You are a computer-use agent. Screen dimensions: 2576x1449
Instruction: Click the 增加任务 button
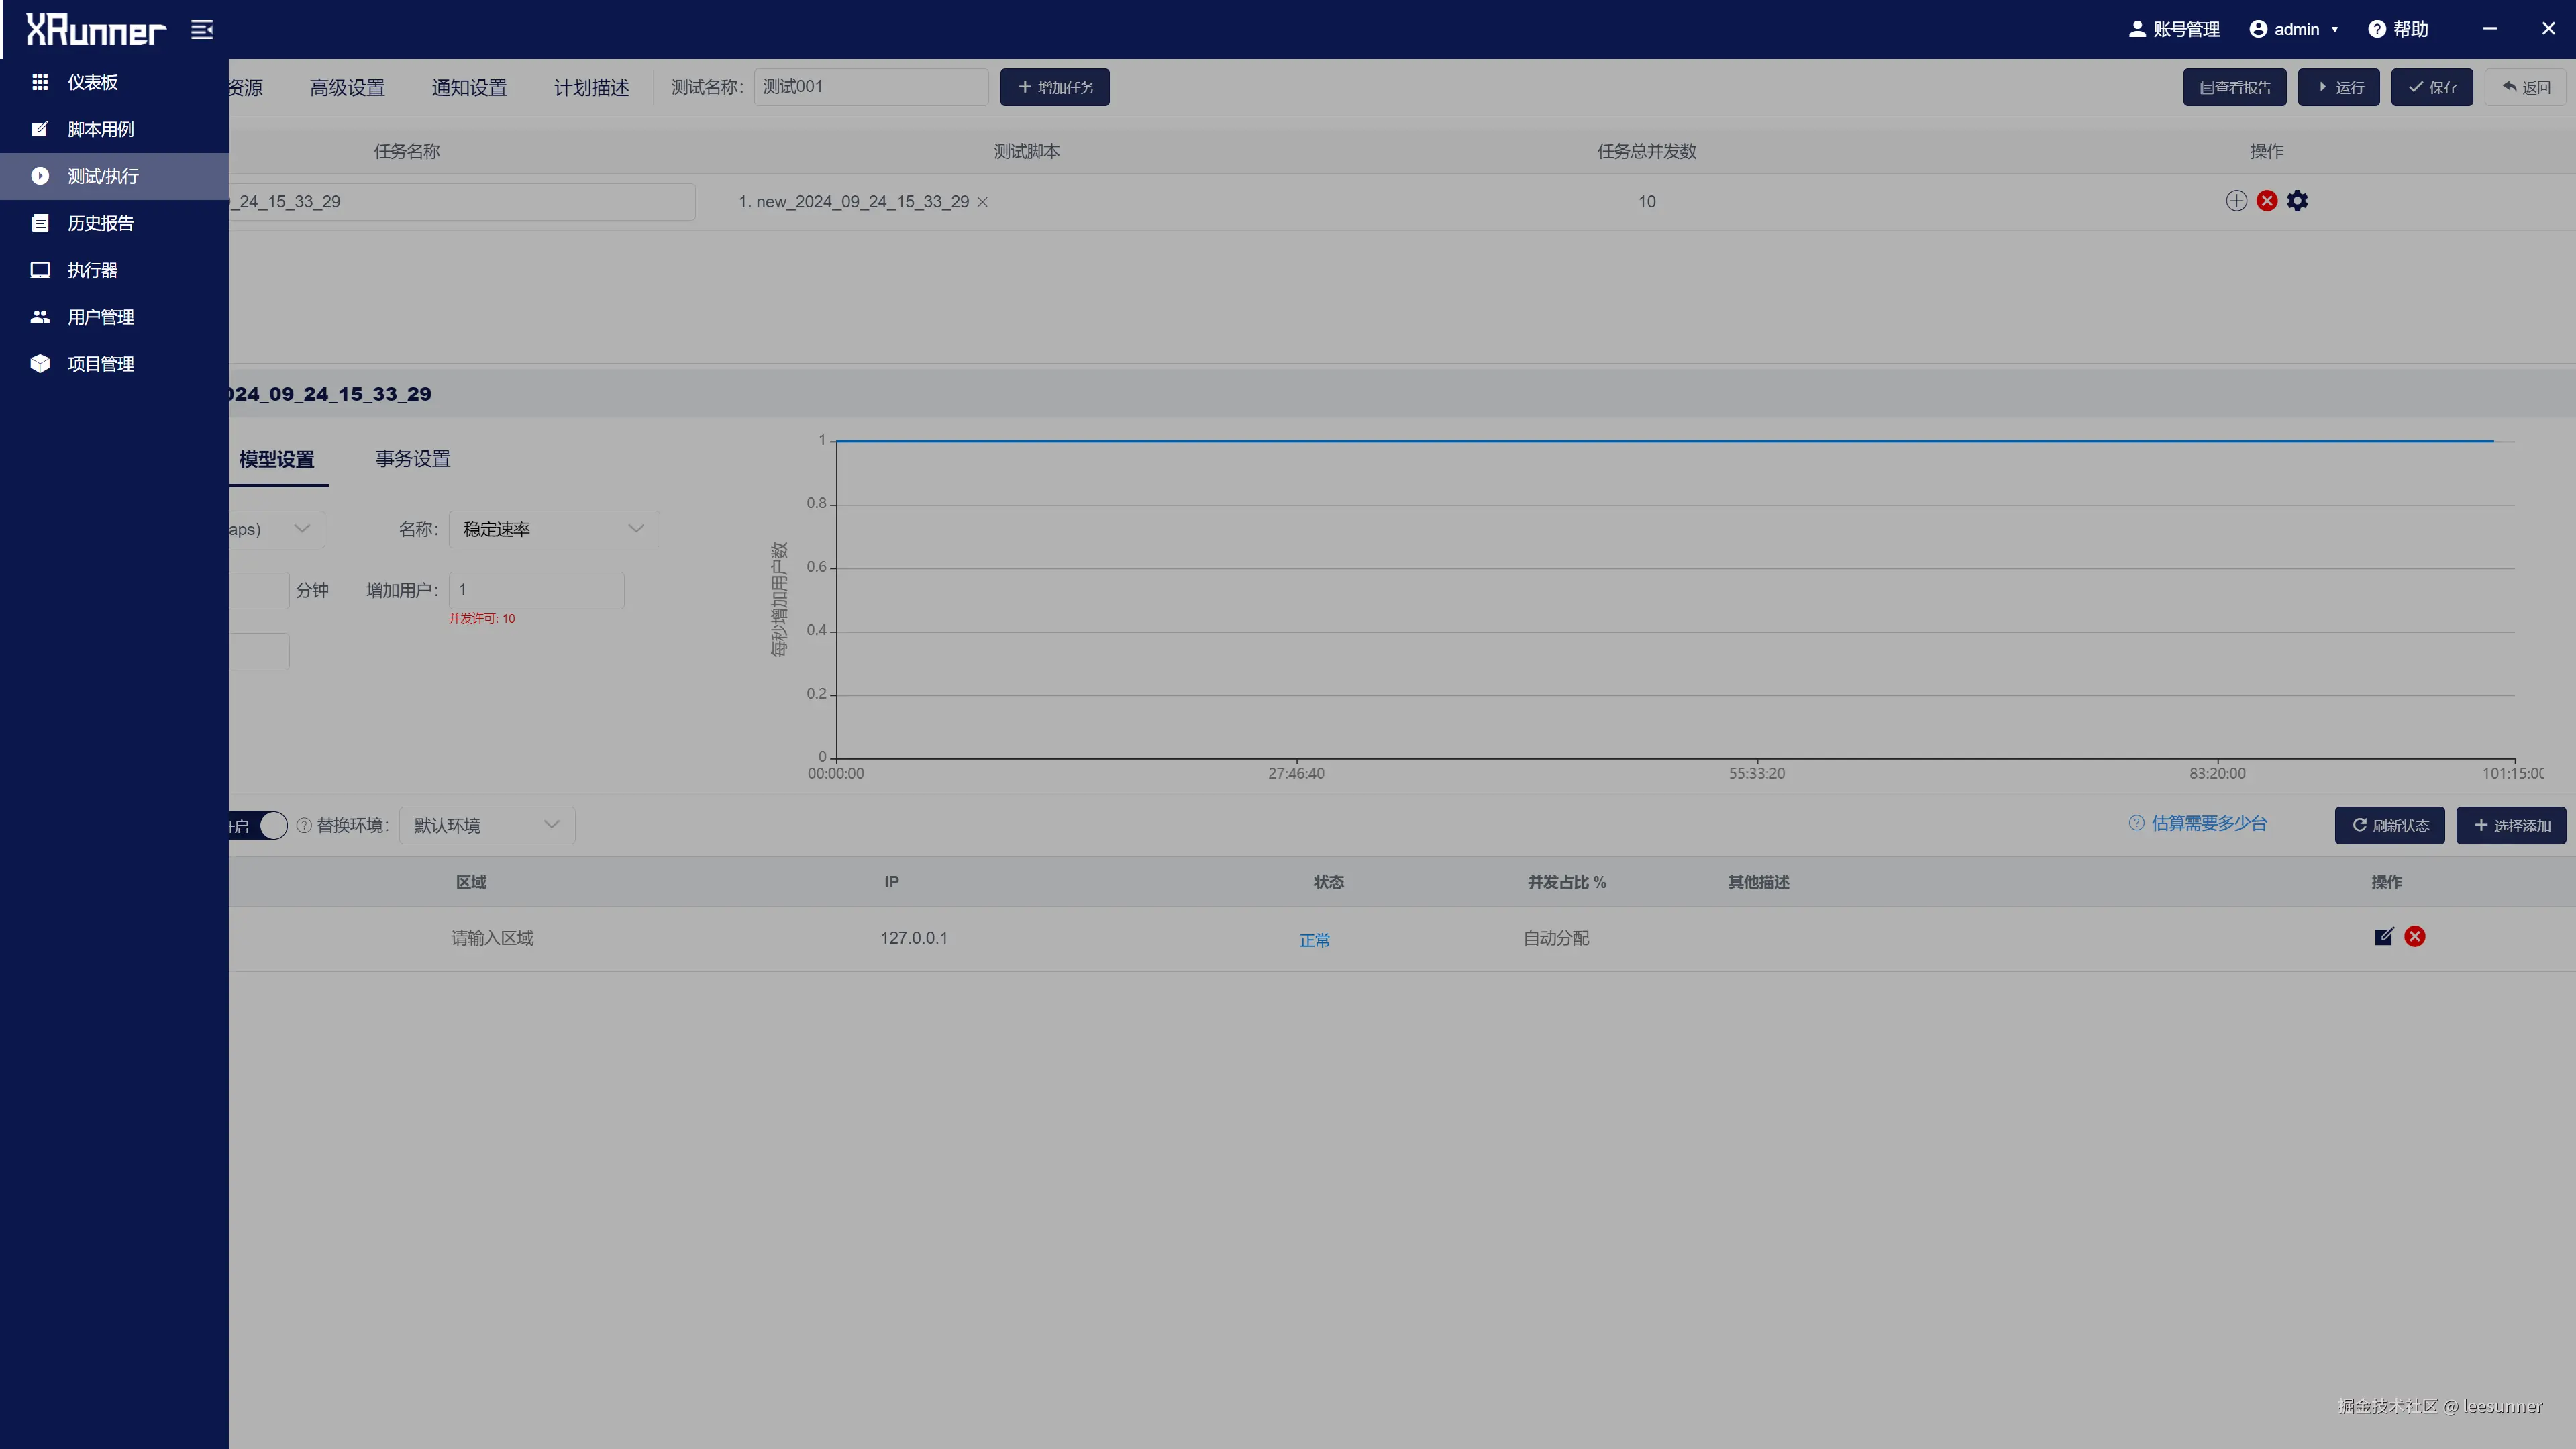(x=1055, y=88)
